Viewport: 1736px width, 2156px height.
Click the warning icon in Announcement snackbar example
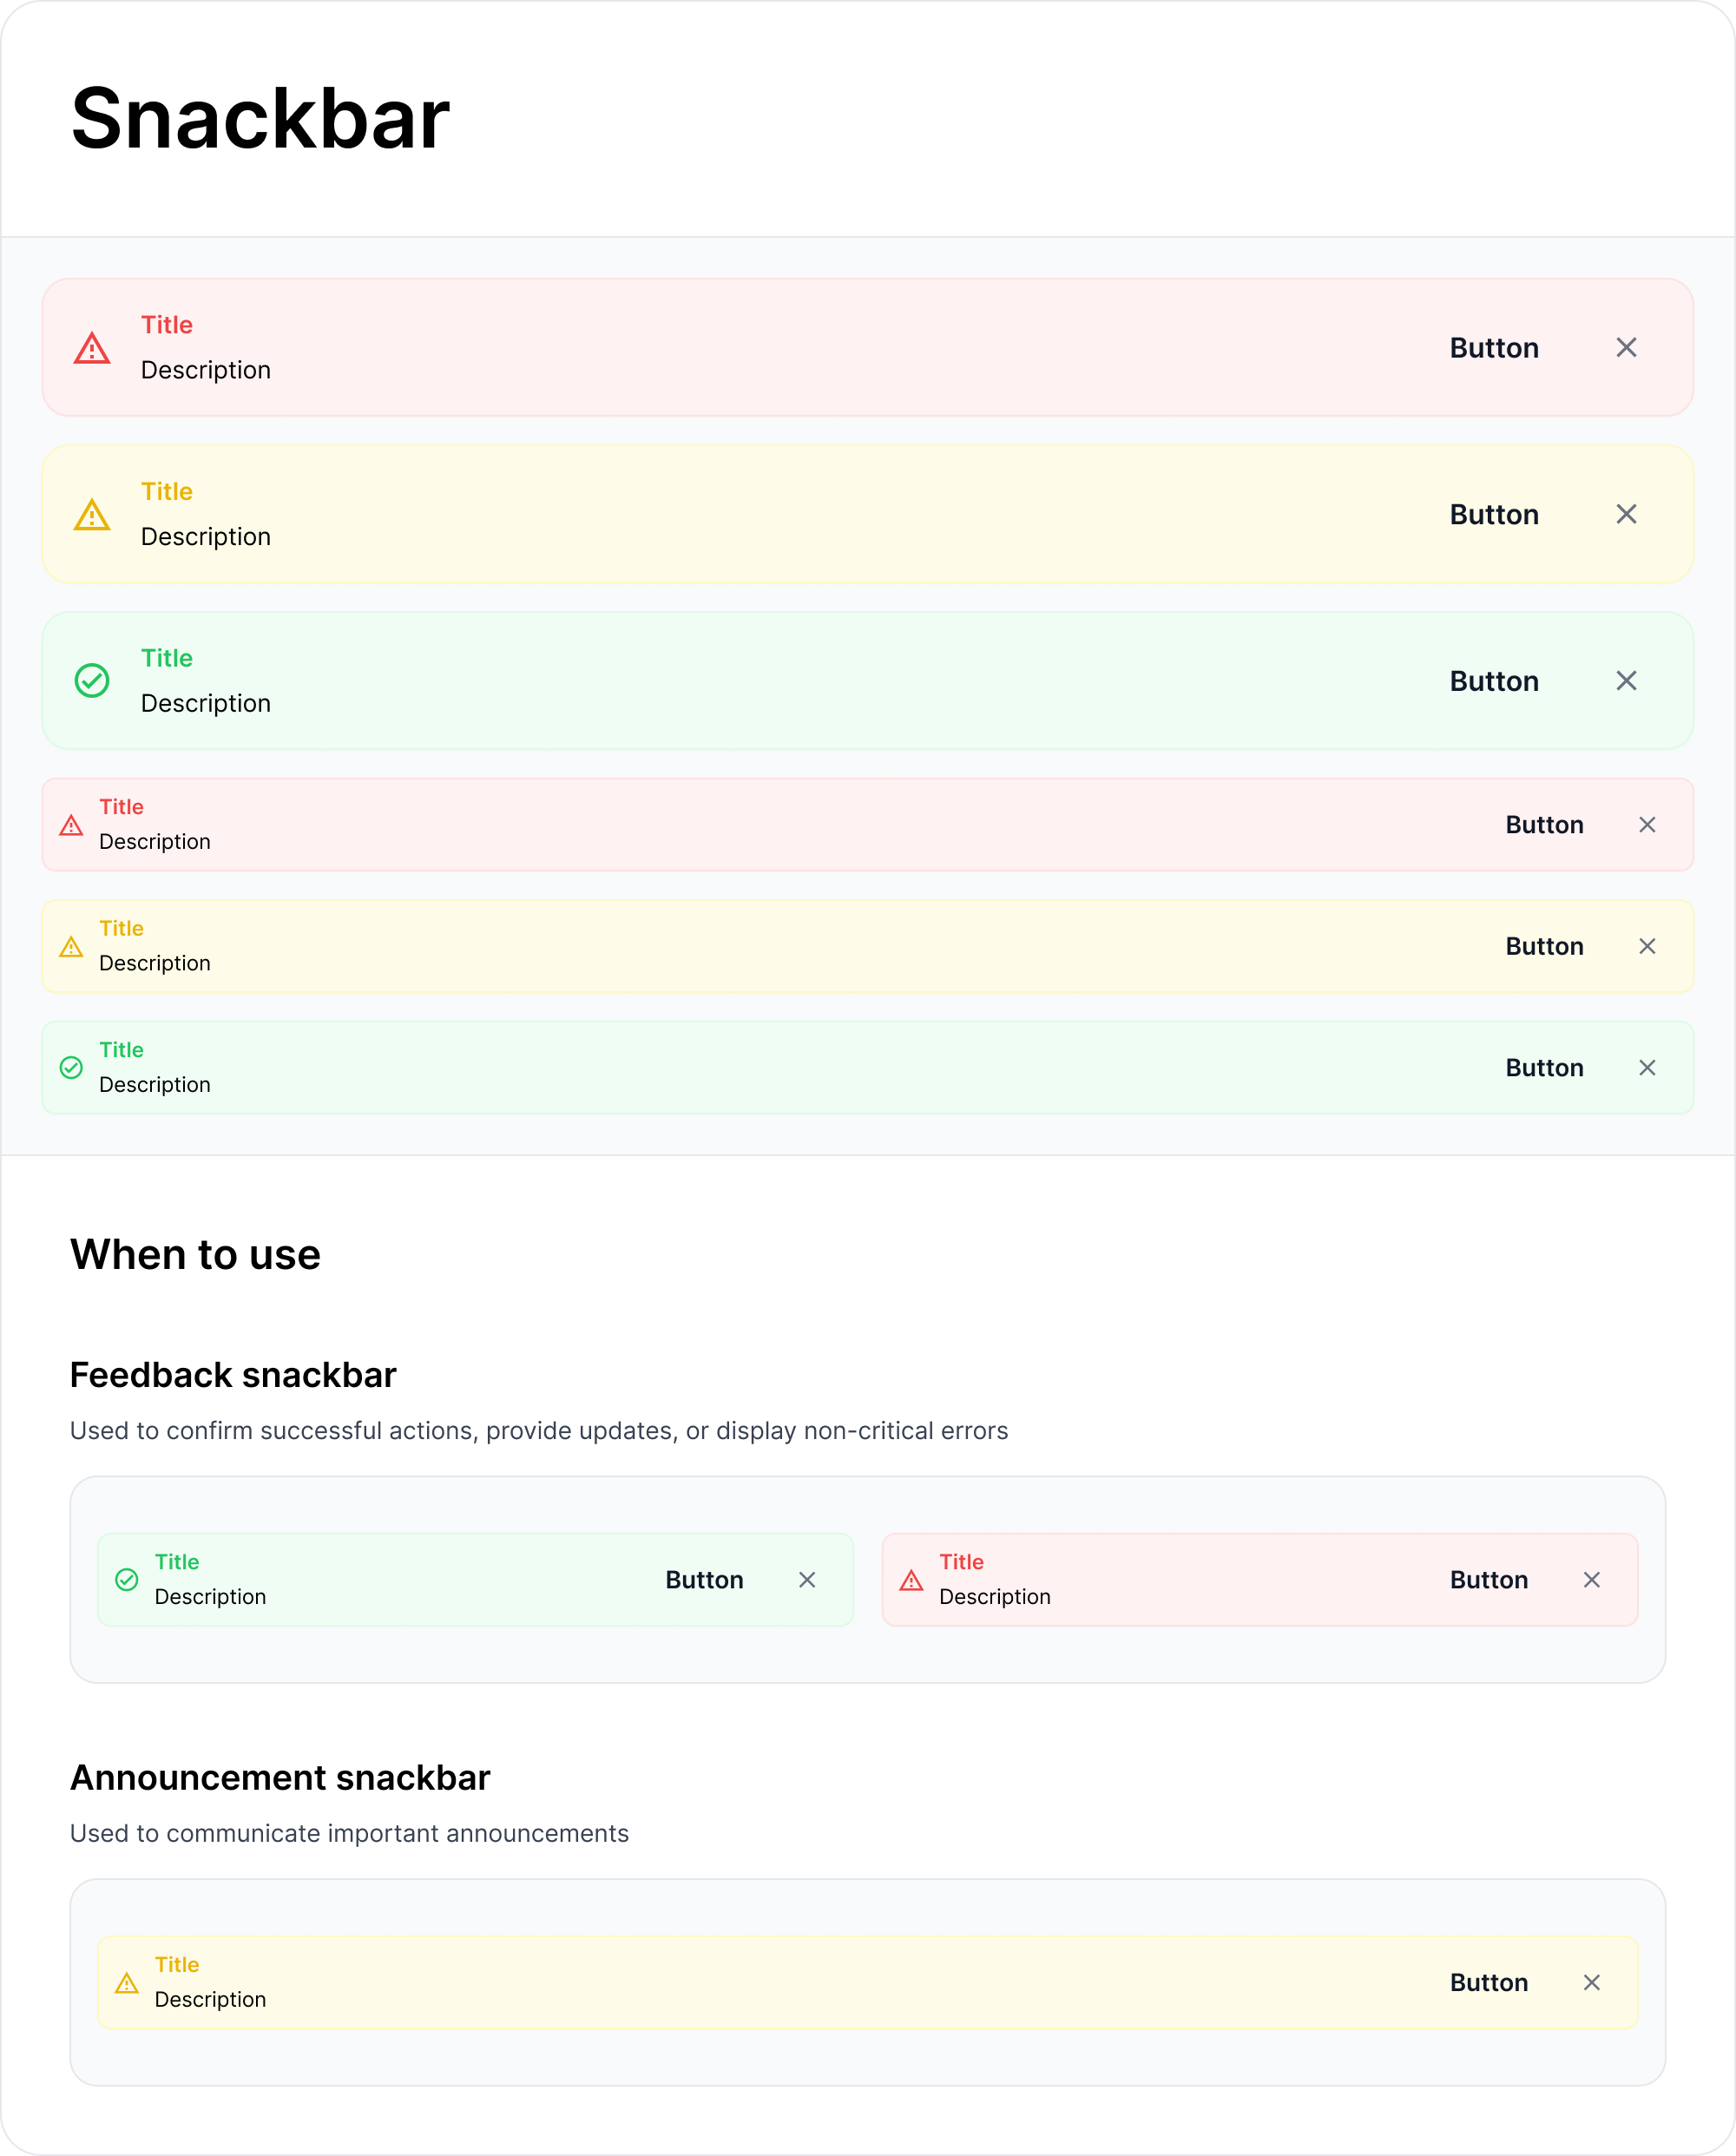(x=127, y=1984)
